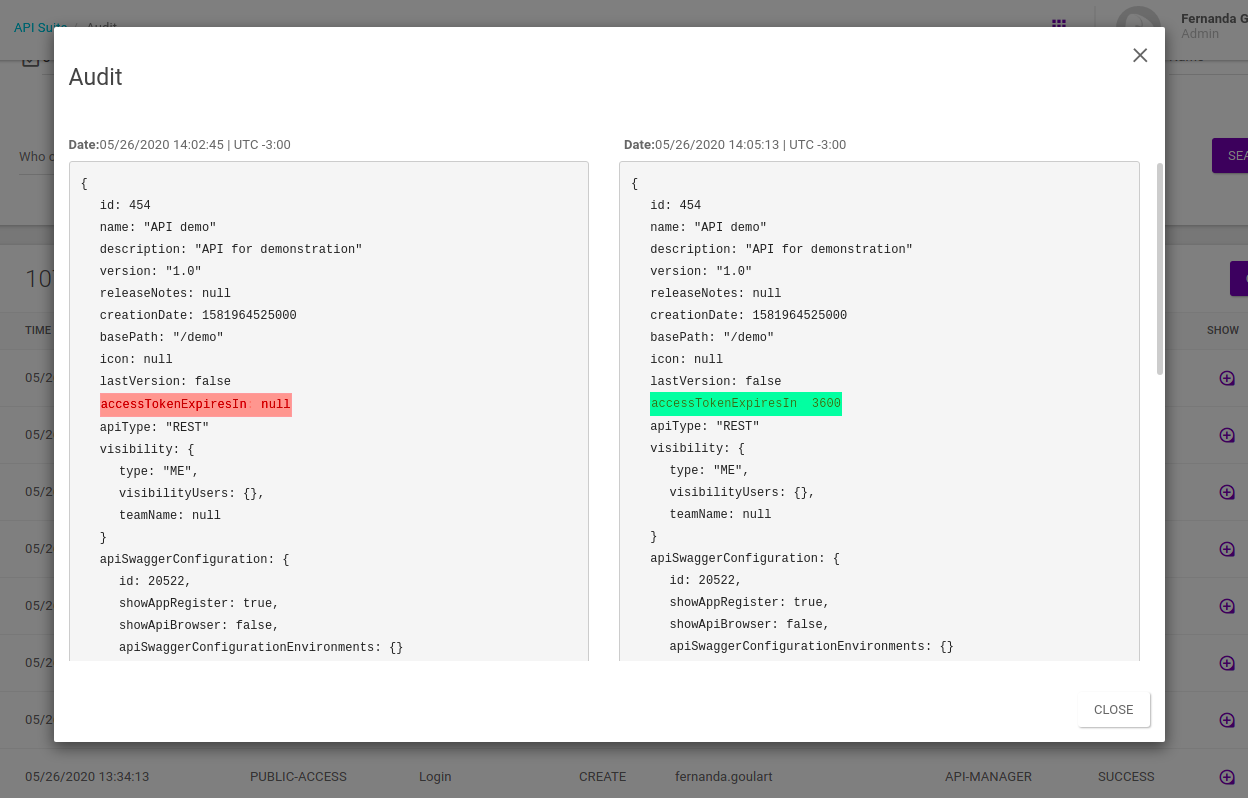Click the second magnifier icon in the SHOW column
The height and width of the screenshot is (798, 1248).
1226,435
